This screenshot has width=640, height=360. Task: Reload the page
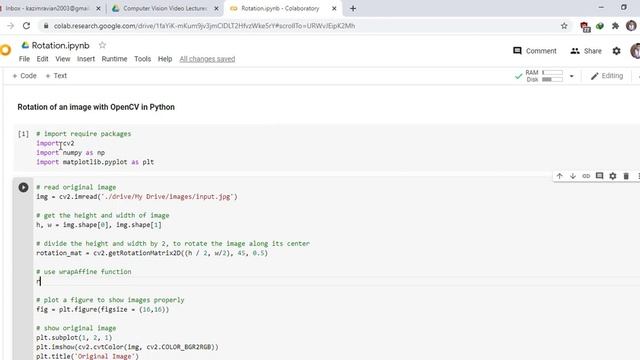27,26
